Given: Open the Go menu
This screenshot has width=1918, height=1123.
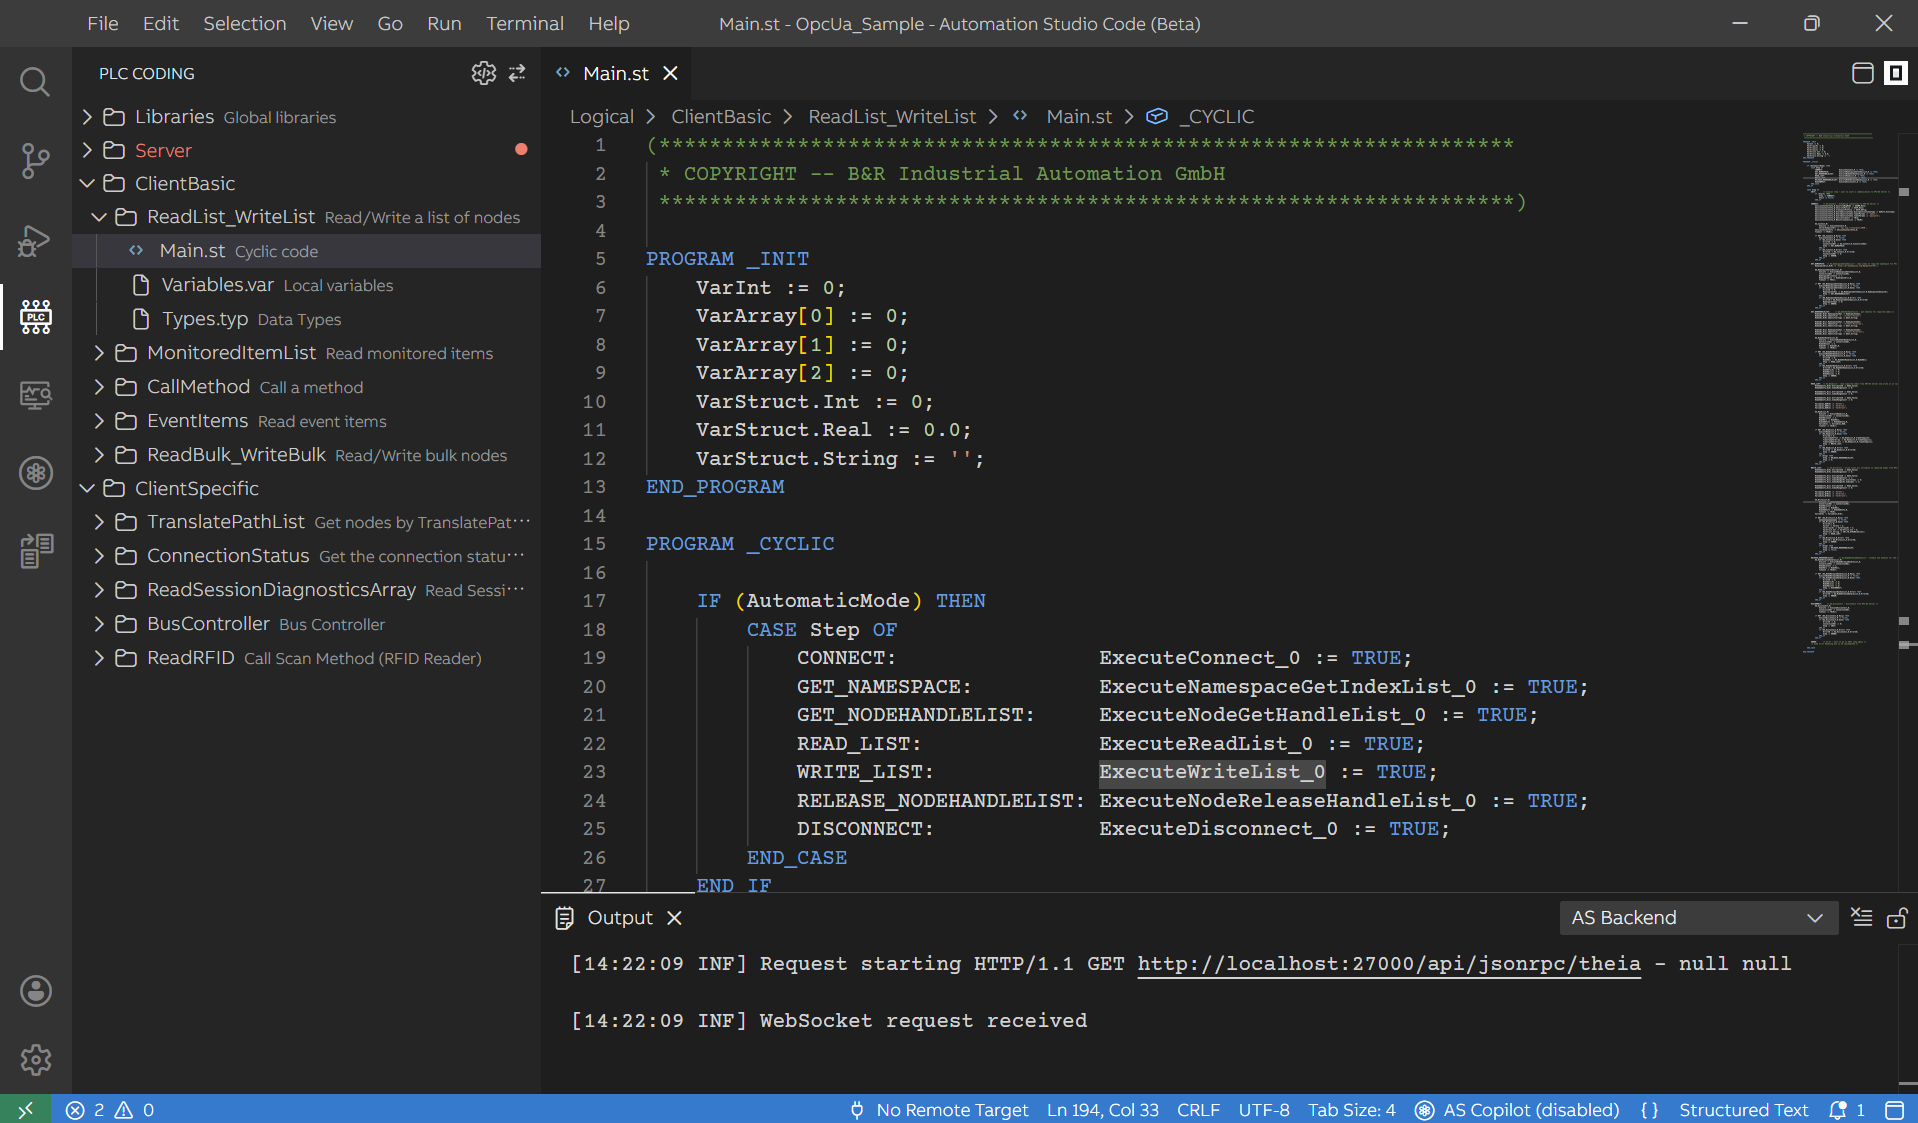Looking at the screenshot, I should 390,23.
